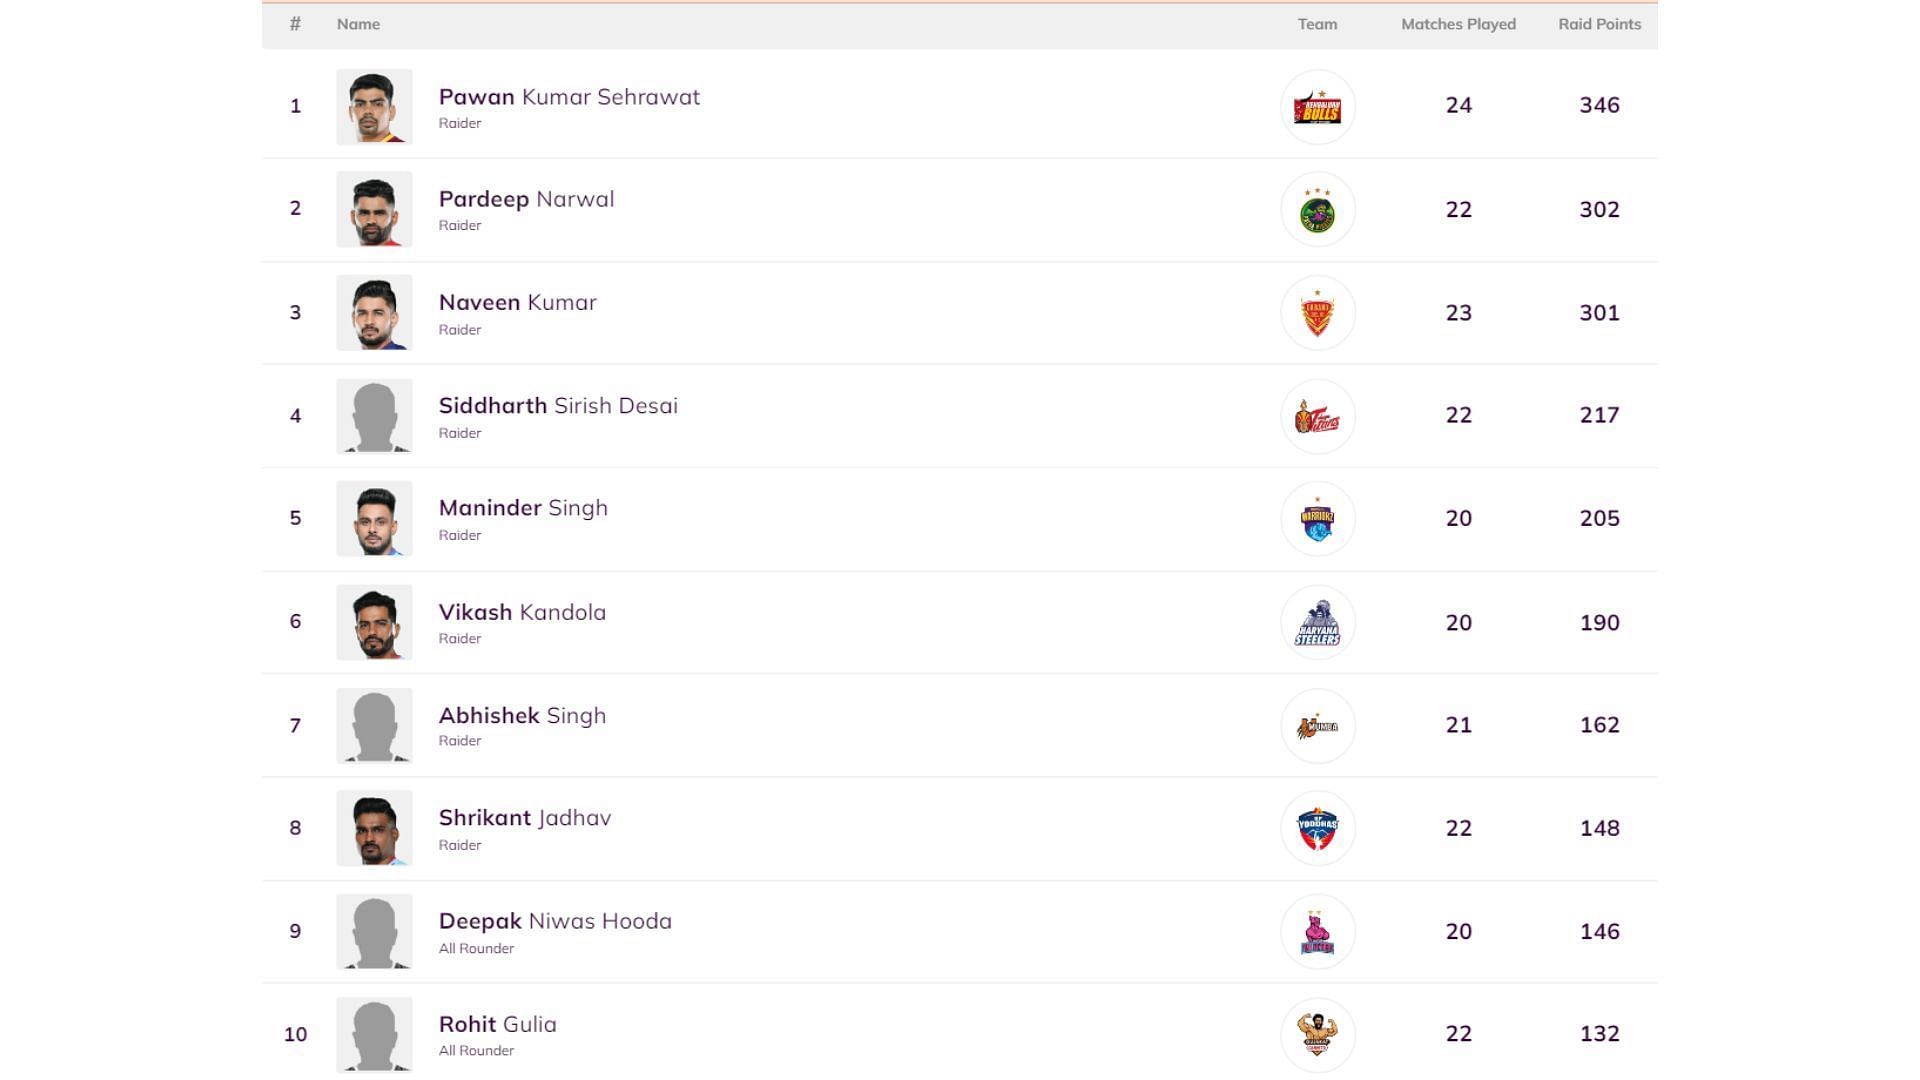1920x1080 pixels.
Task: Click Pardeep Narwal's green team logo
Action: 1317,210
